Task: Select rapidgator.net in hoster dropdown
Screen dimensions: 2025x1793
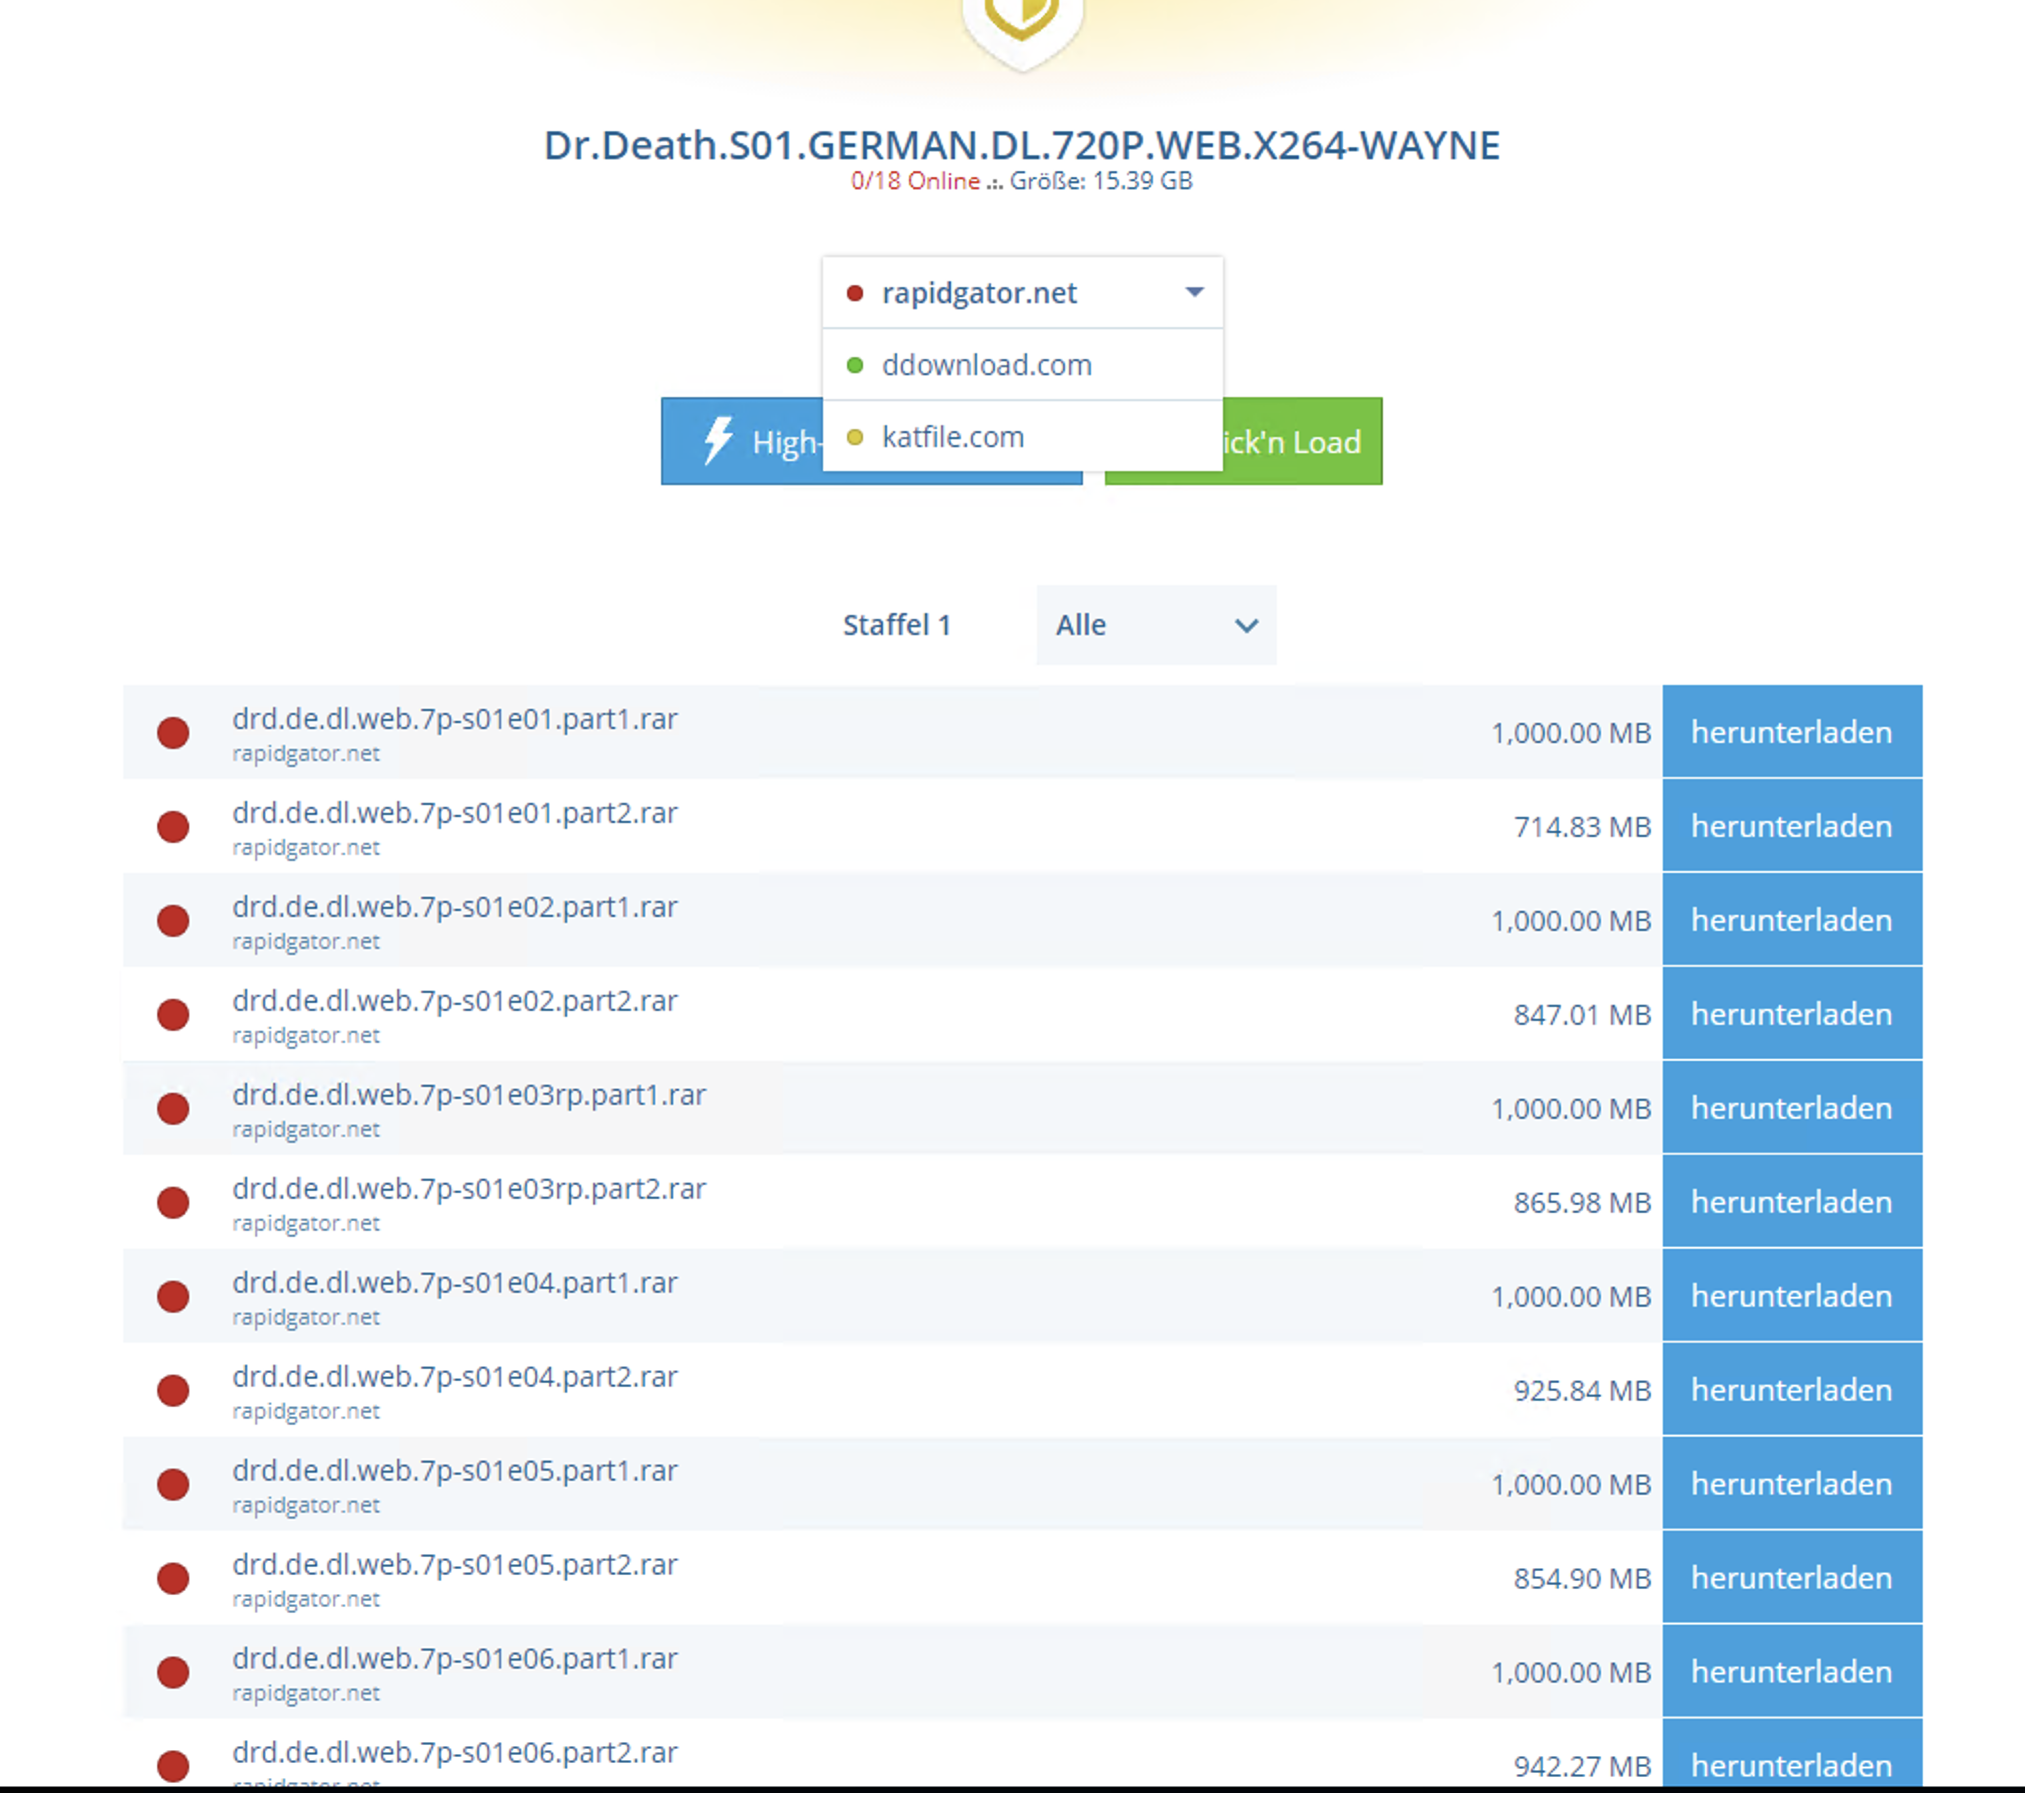Action: click(x=978, y=293)
